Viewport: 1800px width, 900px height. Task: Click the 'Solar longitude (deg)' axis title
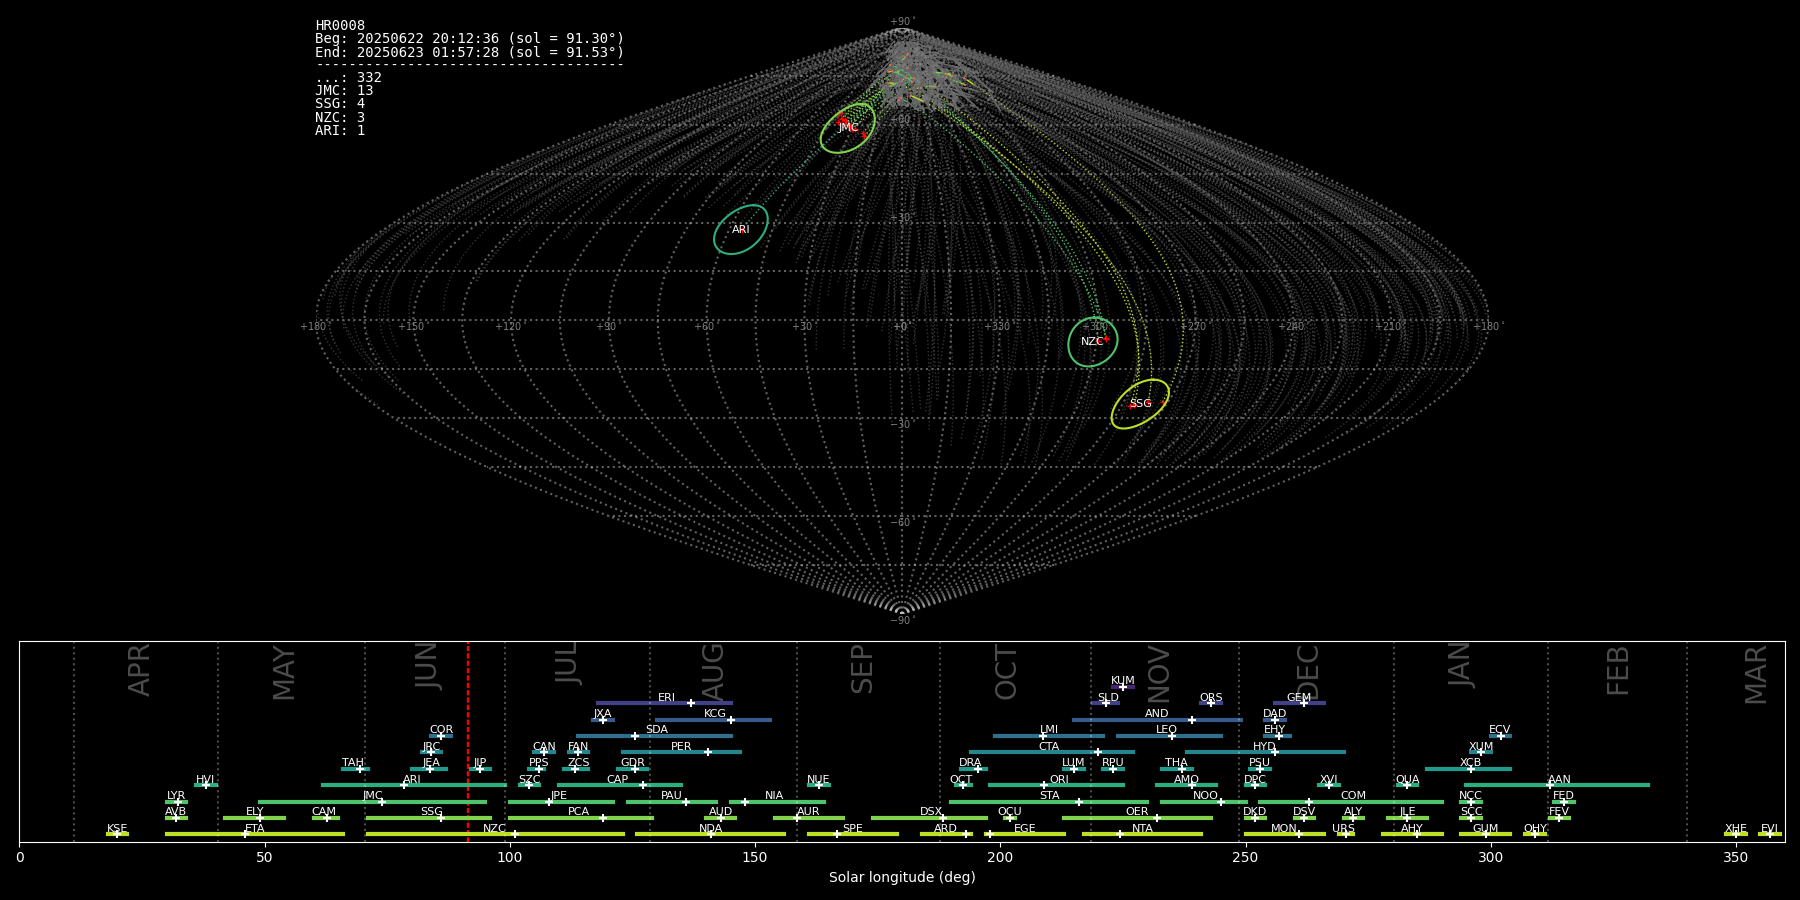(x=902, y=878)
